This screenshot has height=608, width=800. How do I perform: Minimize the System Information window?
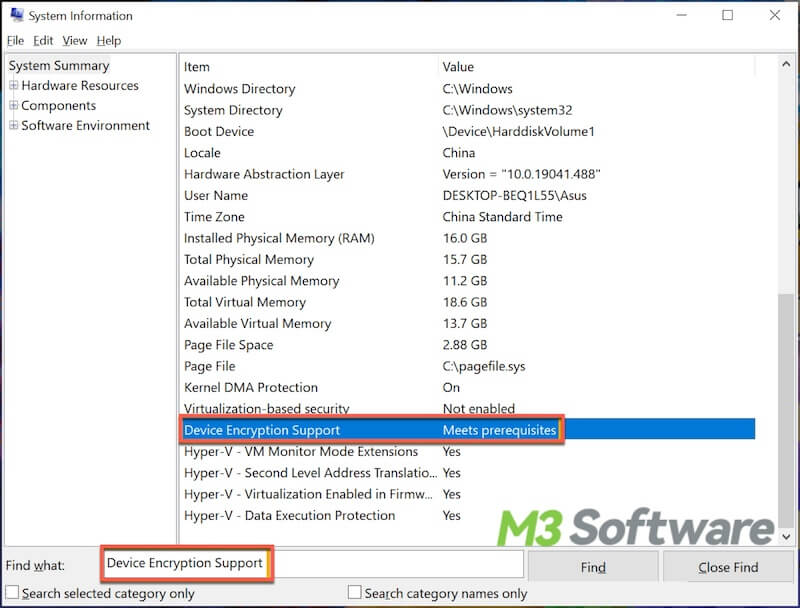(x=682, y=15)
